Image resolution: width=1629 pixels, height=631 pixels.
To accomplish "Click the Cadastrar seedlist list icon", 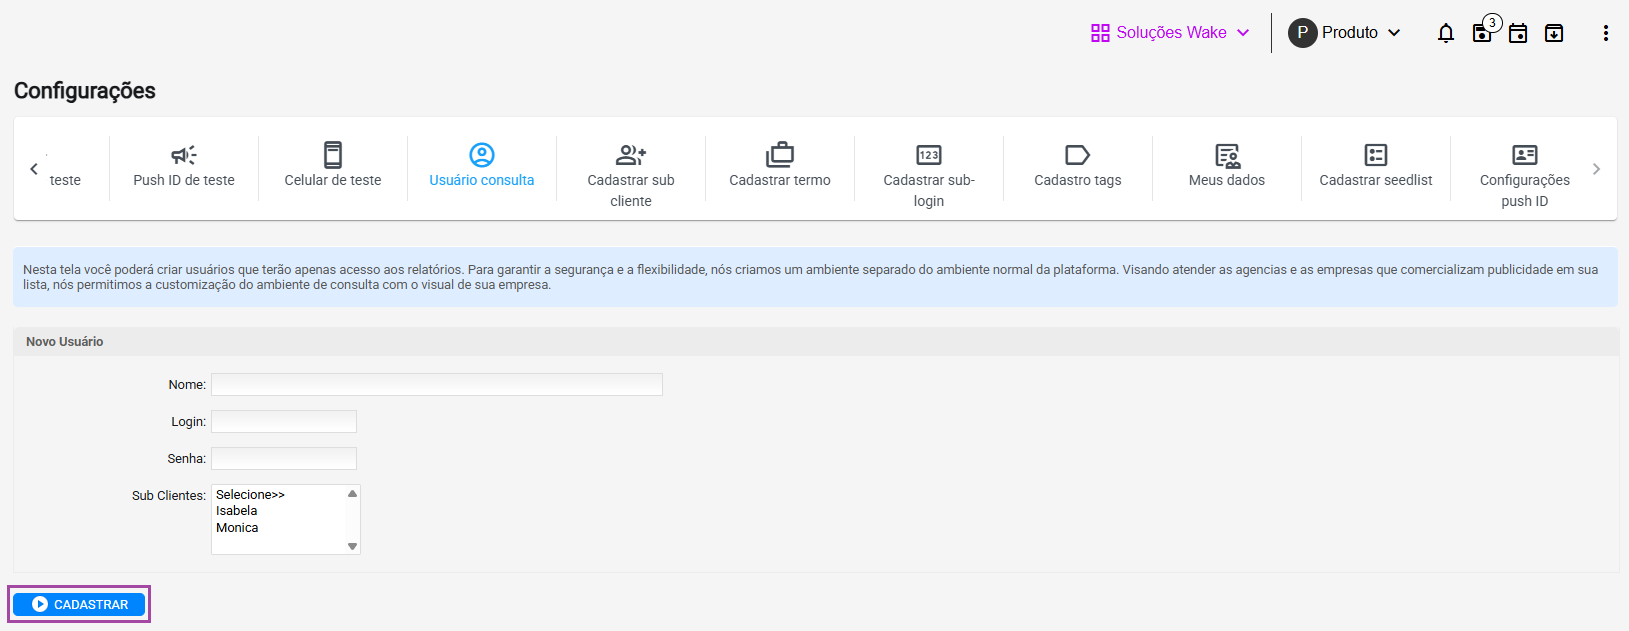I will (1376, 155).
